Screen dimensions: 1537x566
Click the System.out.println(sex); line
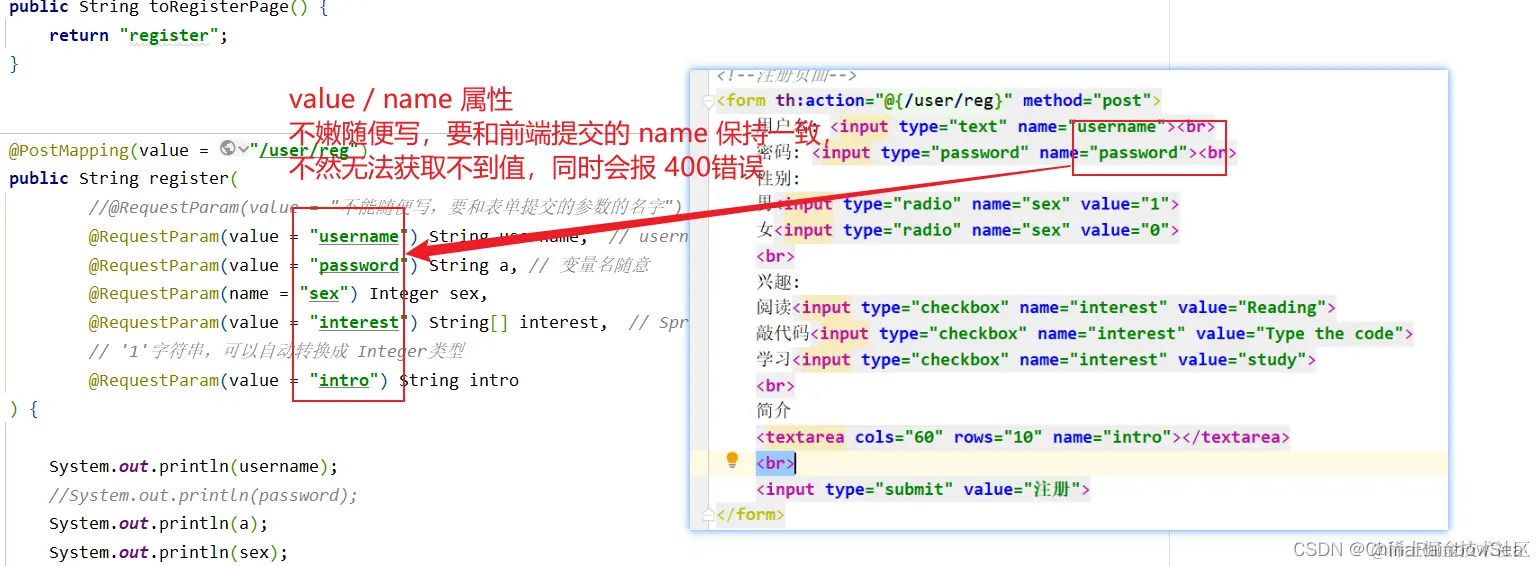(169, 553)
